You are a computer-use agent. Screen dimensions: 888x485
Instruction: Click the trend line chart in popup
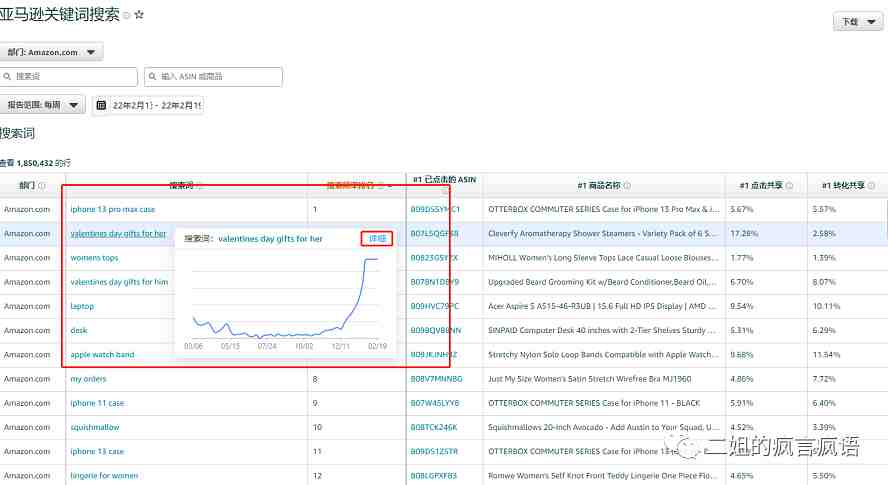(x=285, y=298)
